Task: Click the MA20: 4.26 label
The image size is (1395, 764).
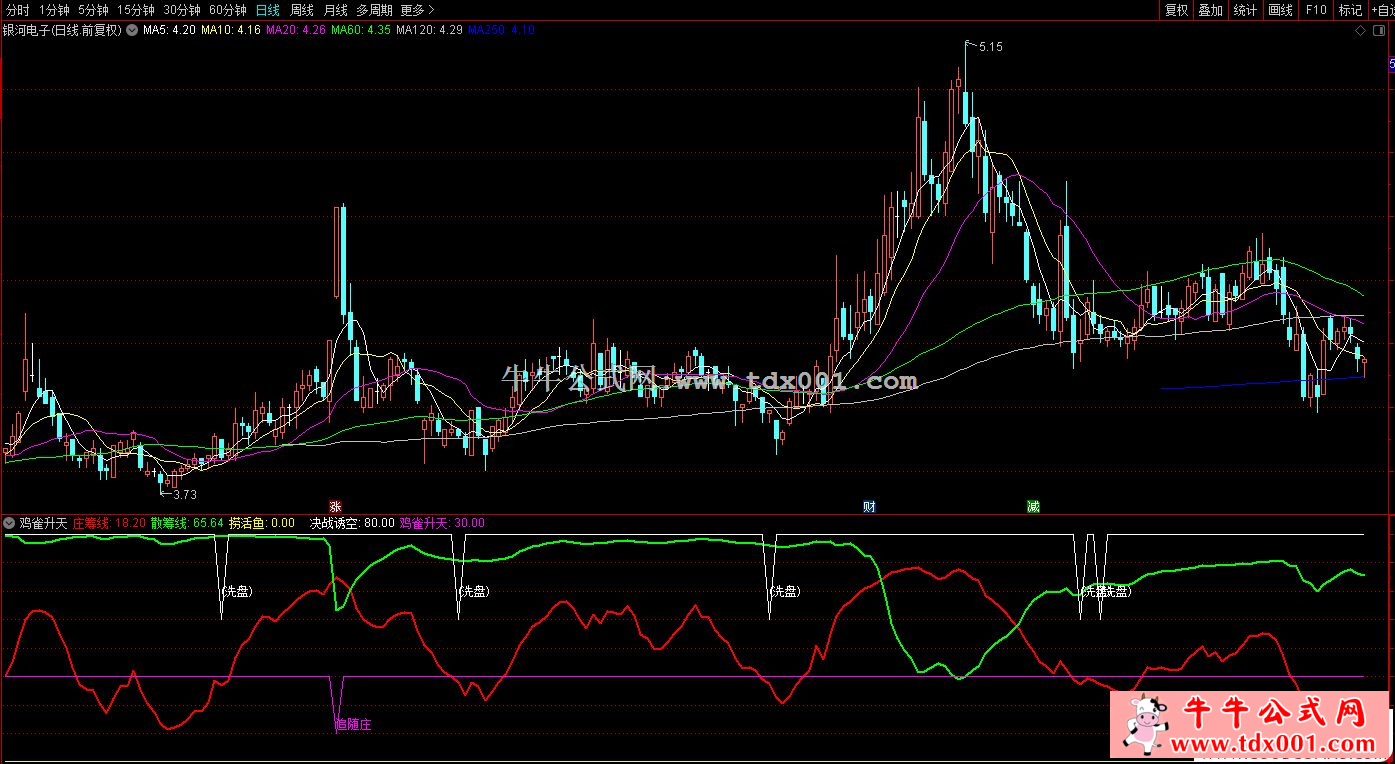Action: pos(296,30)
